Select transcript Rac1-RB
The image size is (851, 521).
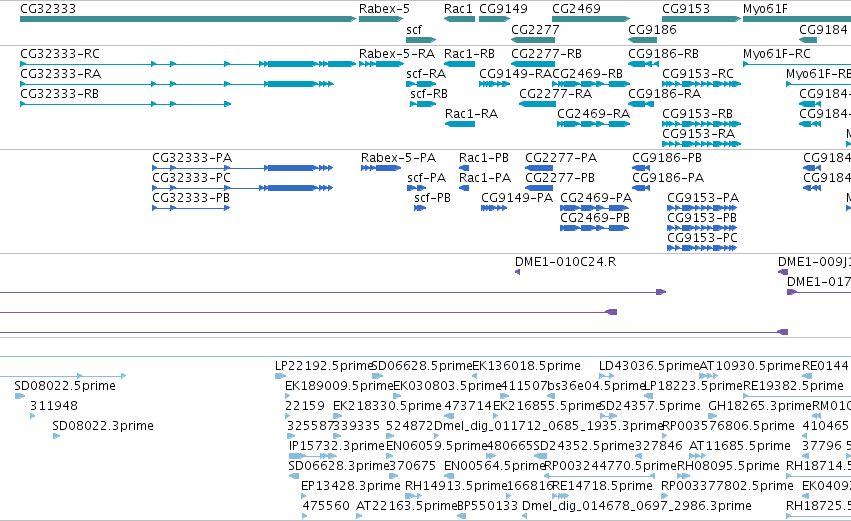tap(469, 54)
